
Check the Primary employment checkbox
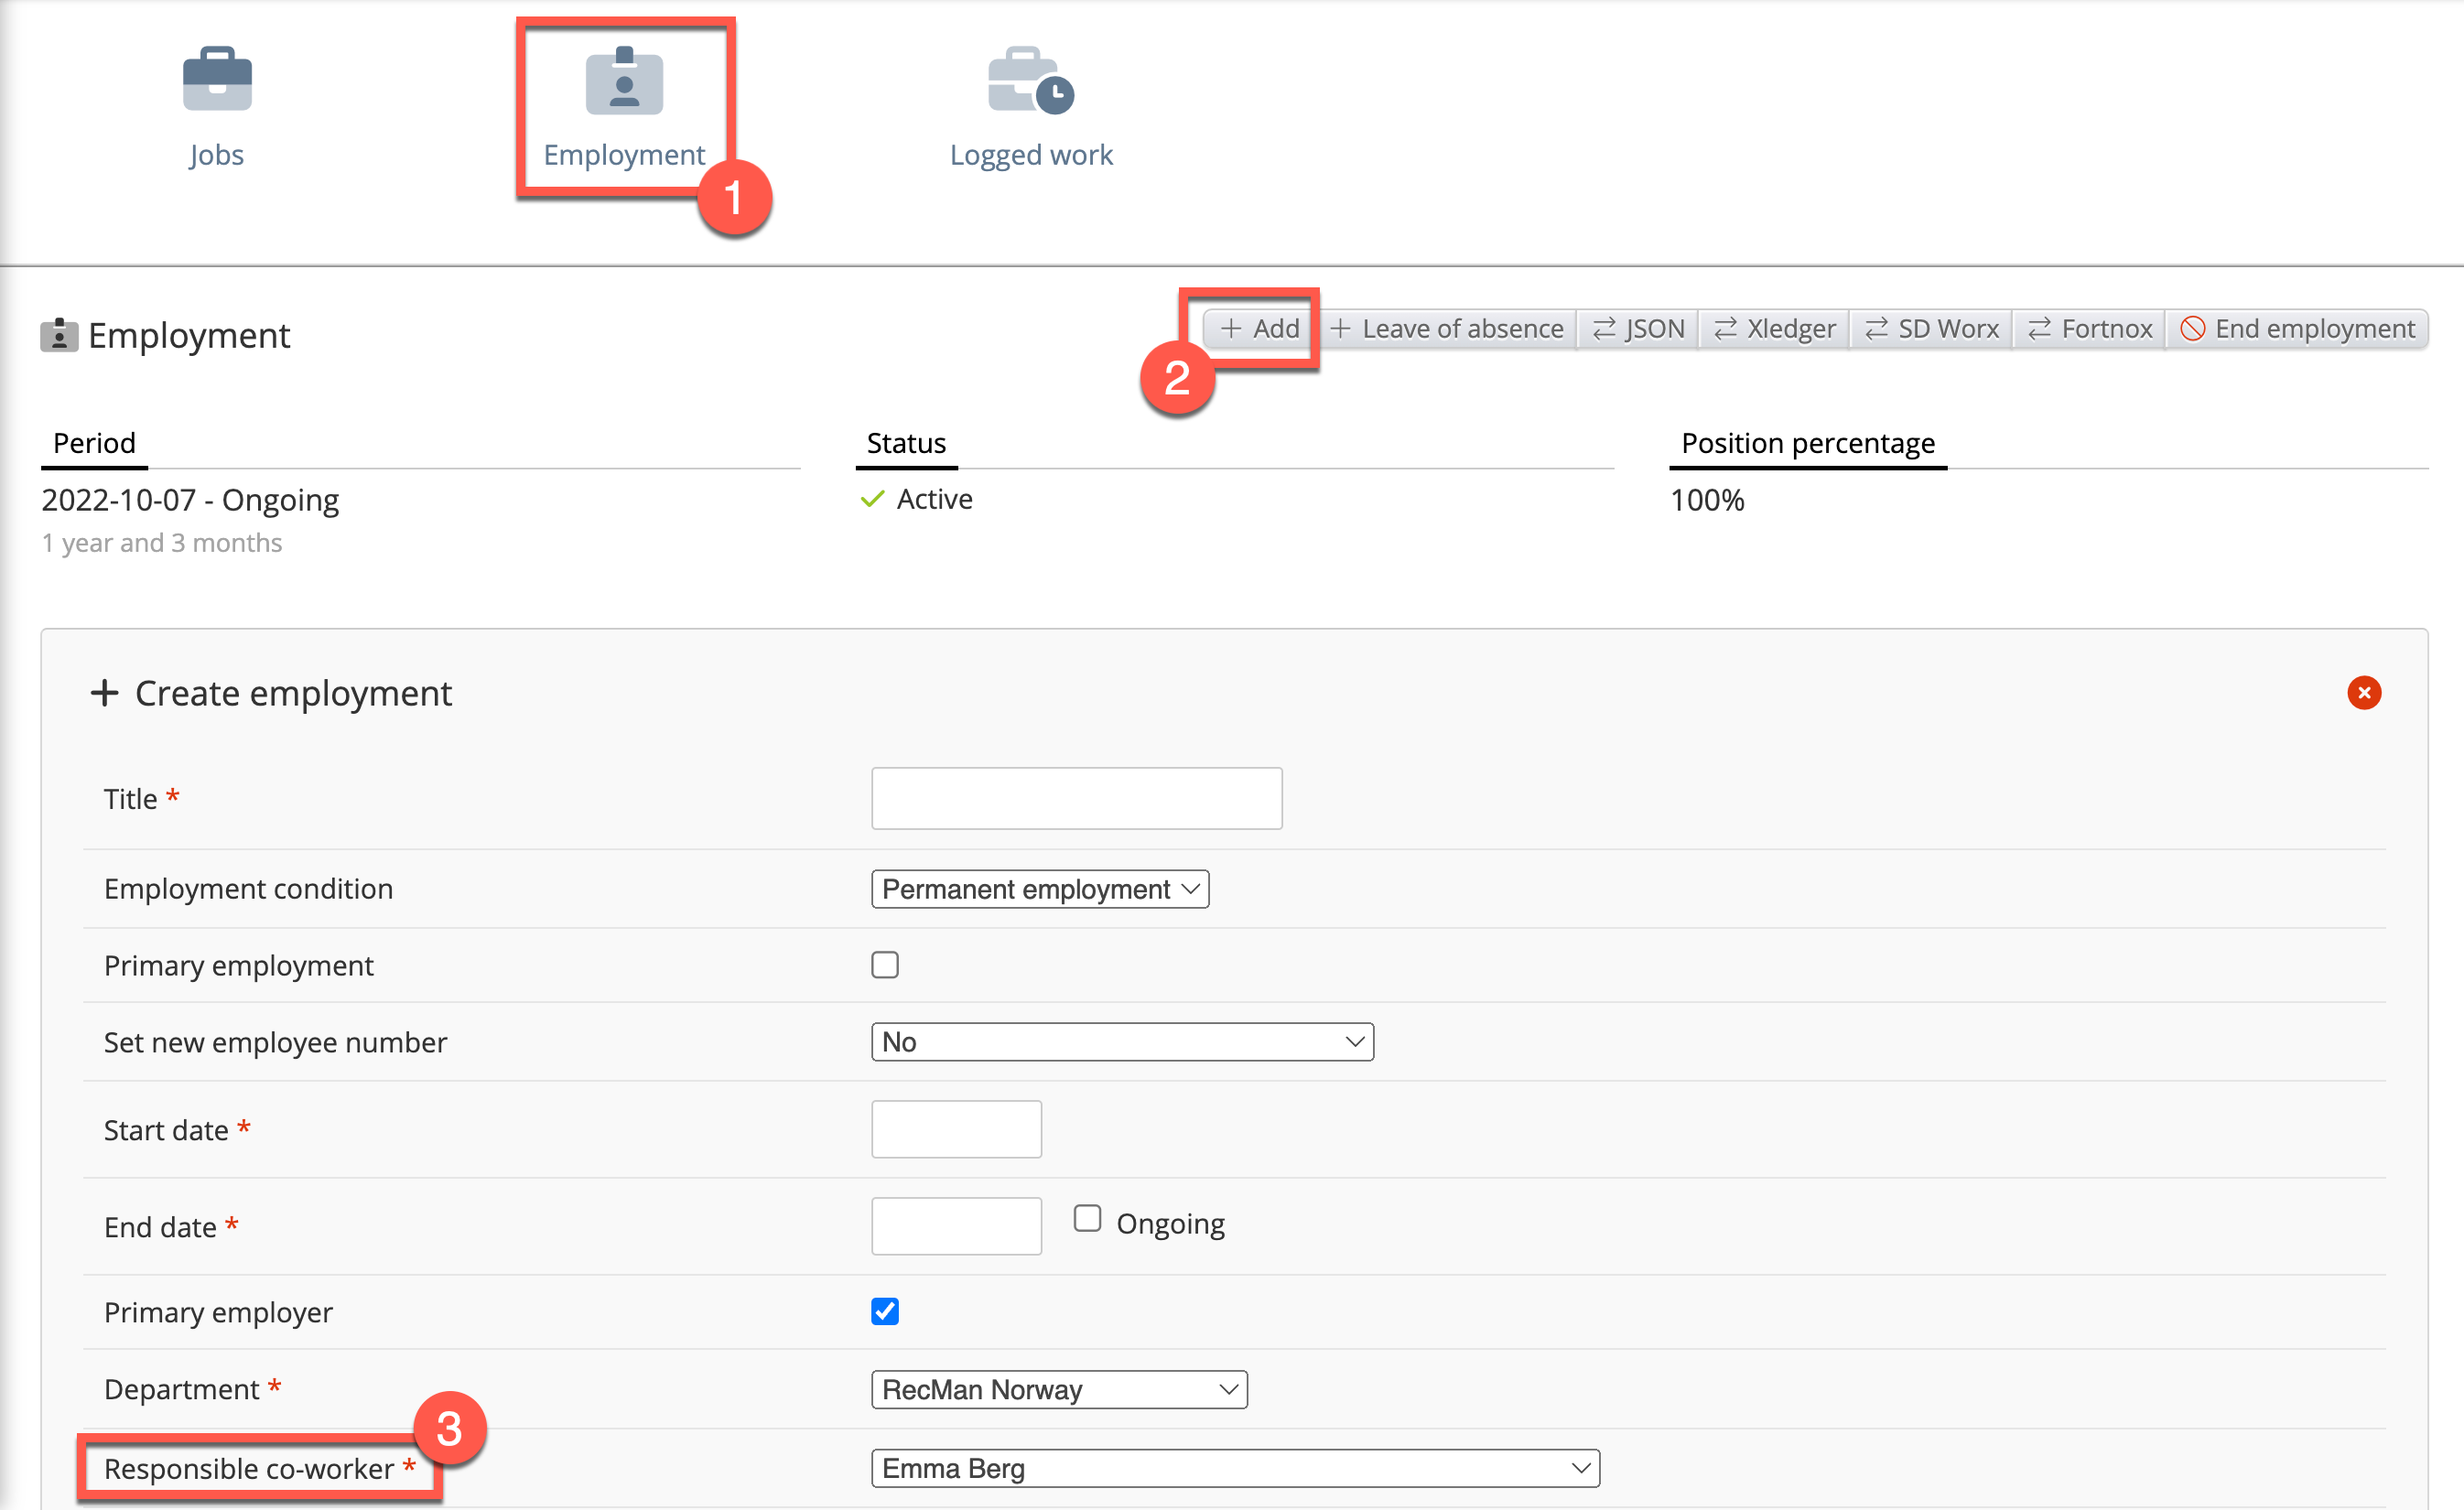pyautogui.click(x=884, y=965)
